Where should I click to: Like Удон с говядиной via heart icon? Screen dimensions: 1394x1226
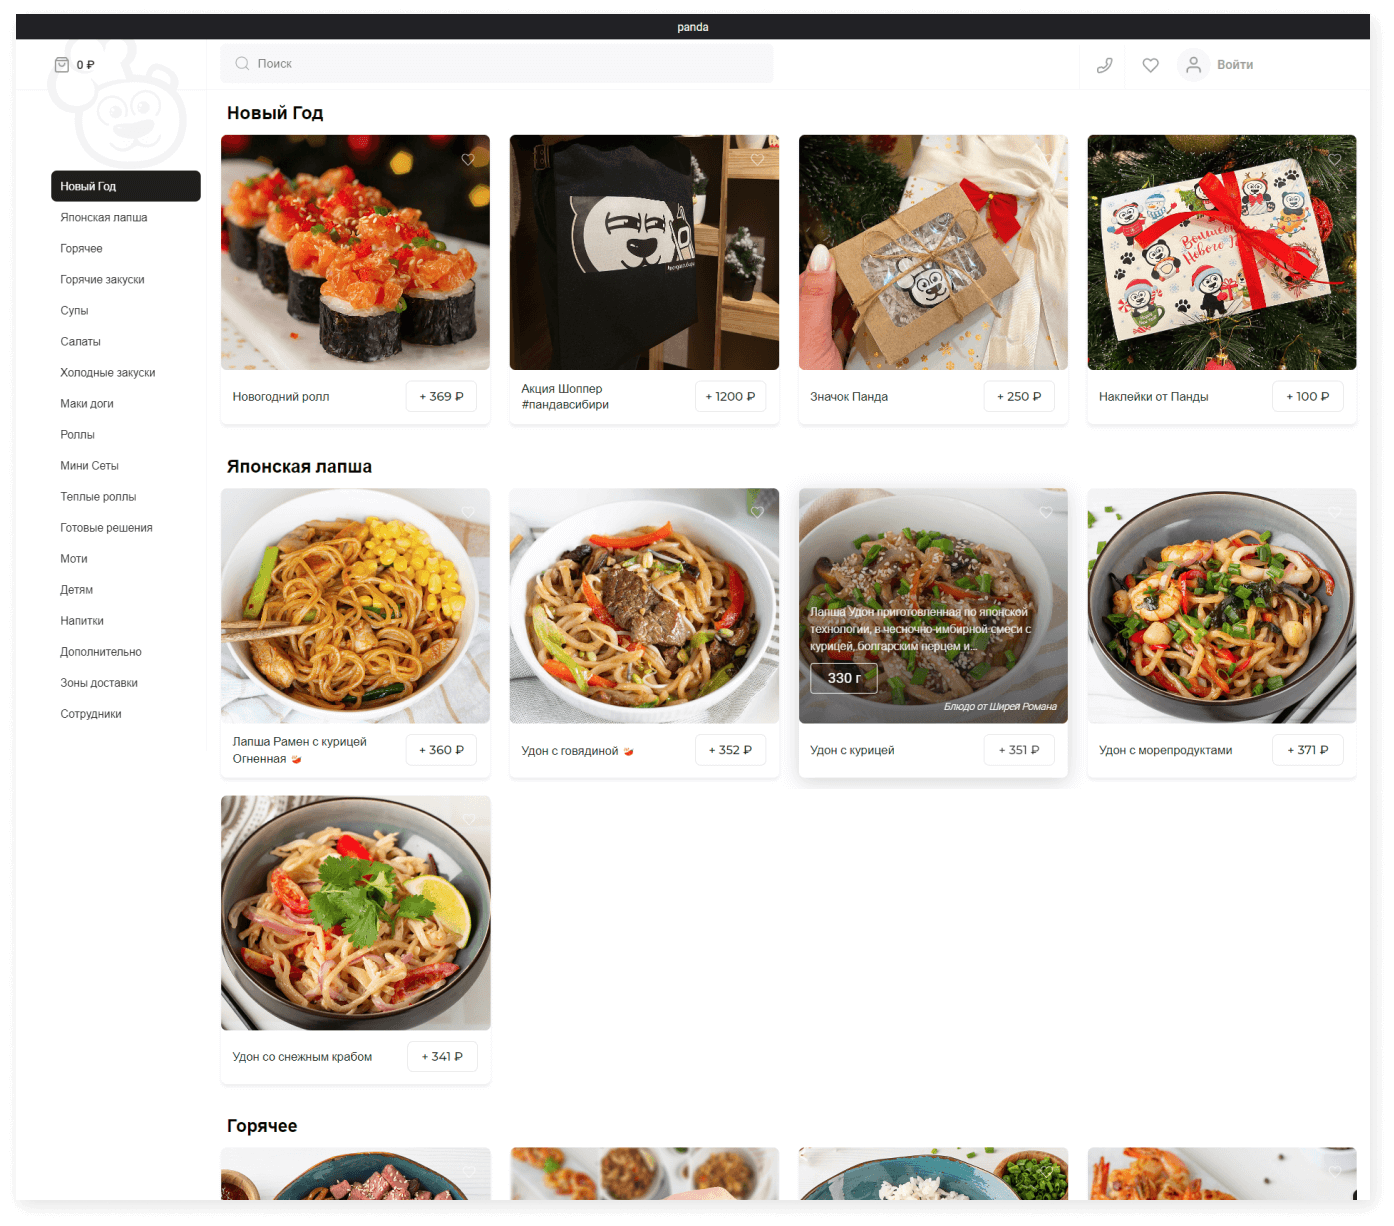757,513
